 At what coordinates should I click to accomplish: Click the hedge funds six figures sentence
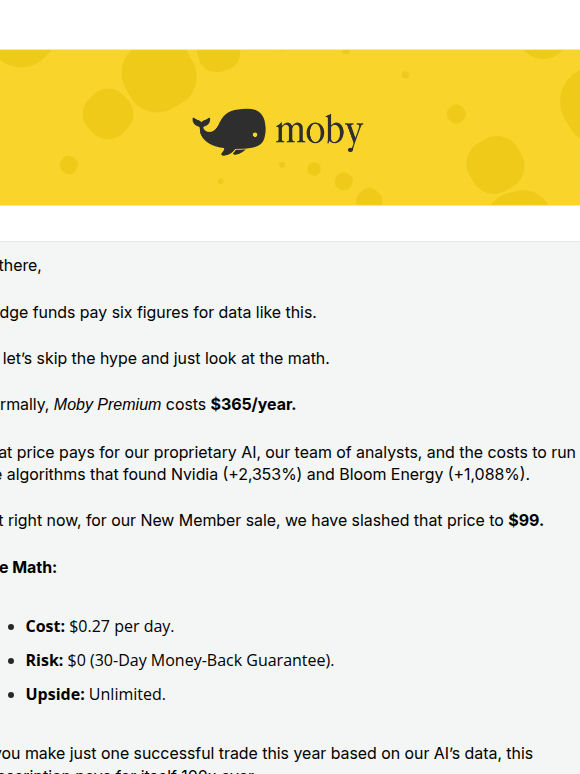click(158, 313)
